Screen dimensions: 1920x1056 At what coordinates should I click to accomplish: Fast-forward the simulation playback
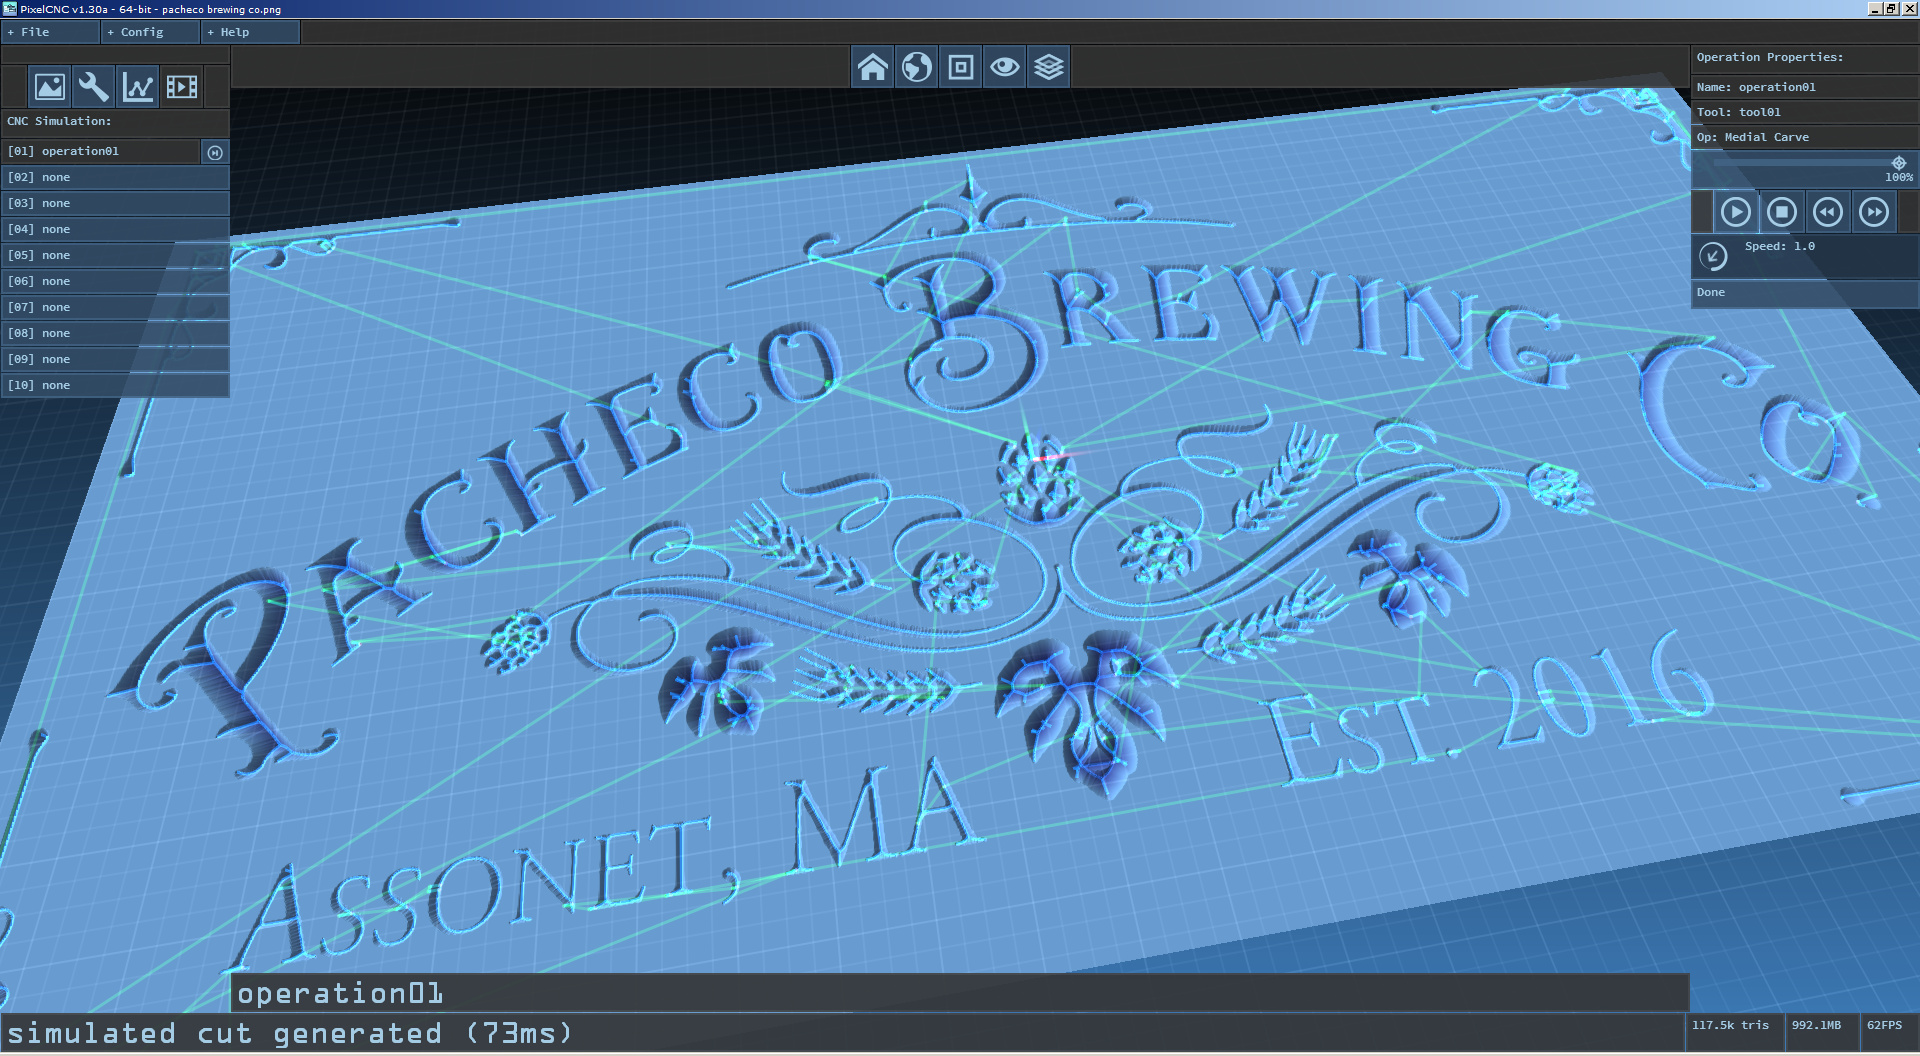[x=1874, y=212]
